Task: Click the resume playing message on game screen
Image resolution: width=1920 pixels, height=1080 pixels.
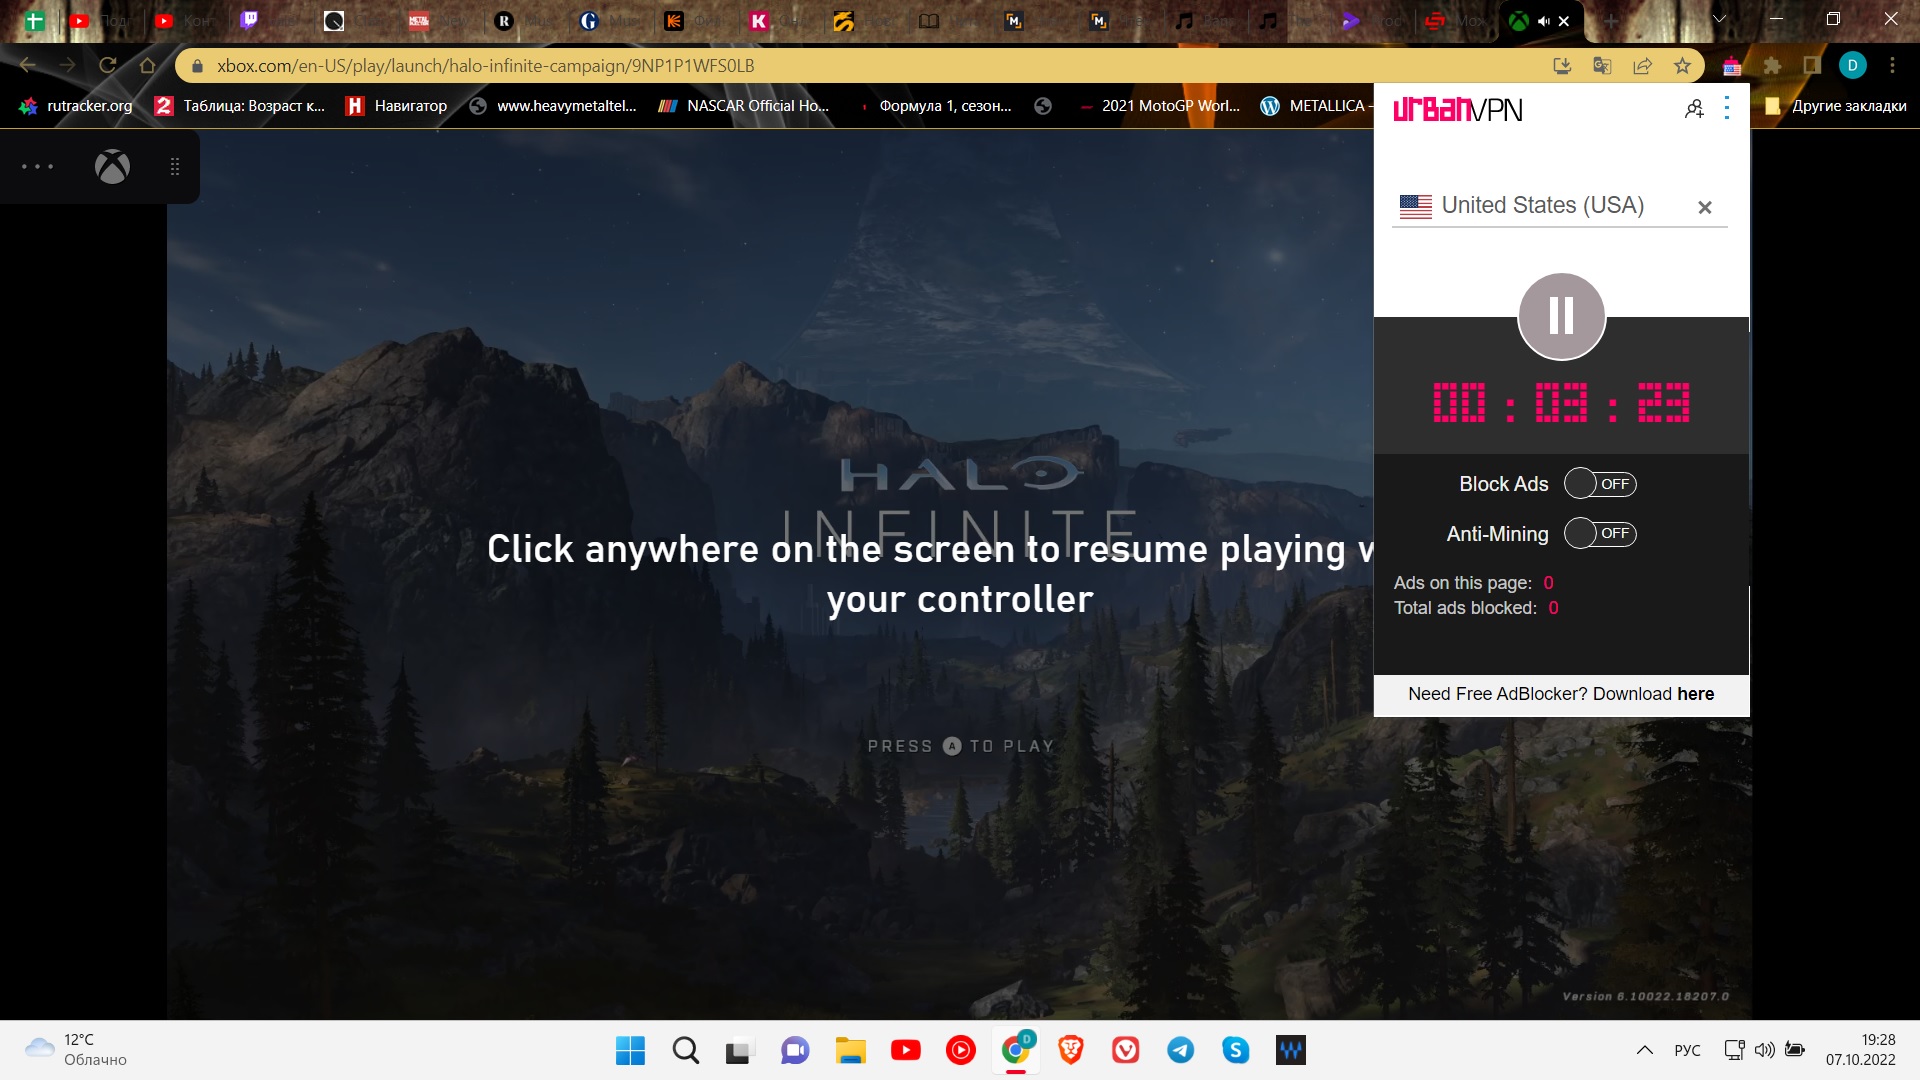Action: 930,574
